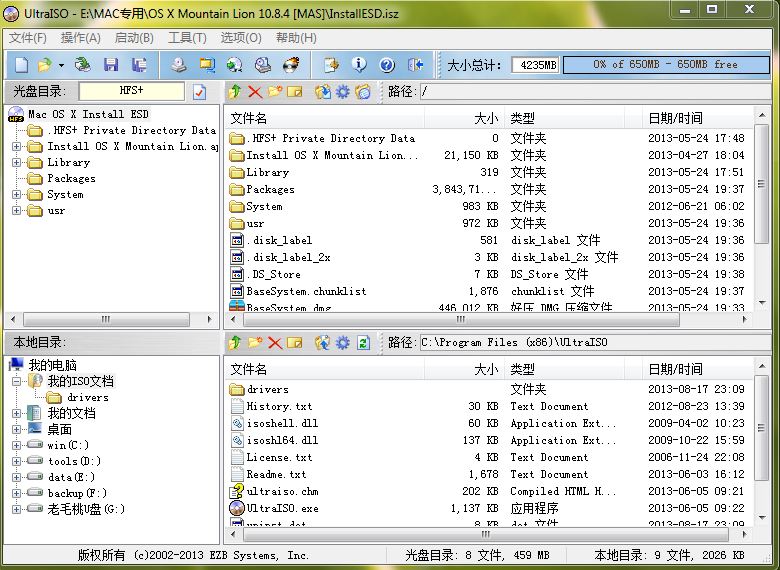Click the blue Info icon
This screenshot has height=570, width=780.
(359, 65)
